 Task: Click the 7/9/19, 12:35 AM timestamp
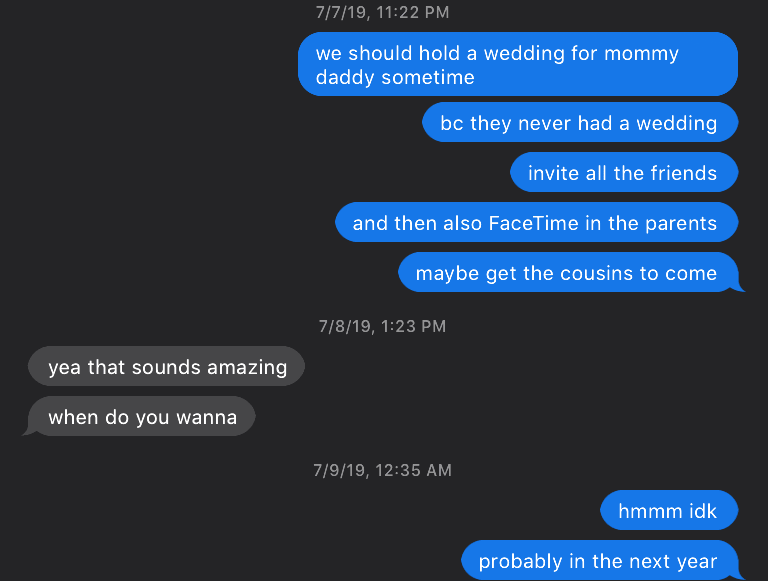382,469
